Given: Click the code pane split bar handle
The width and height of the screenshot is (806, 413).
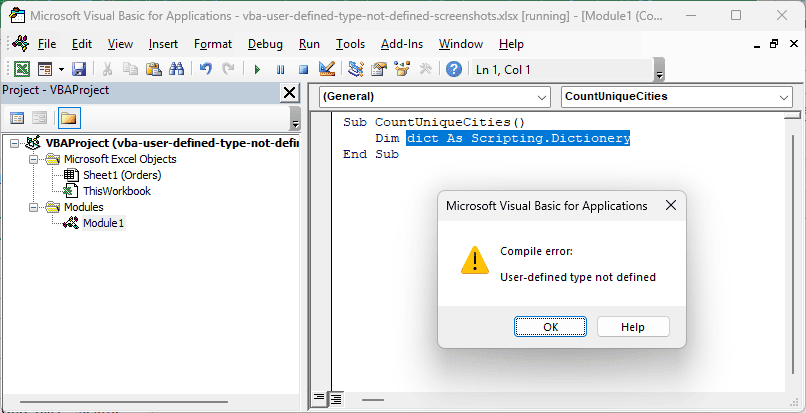Looking at the screenshot, I should (x=792, y=115).
